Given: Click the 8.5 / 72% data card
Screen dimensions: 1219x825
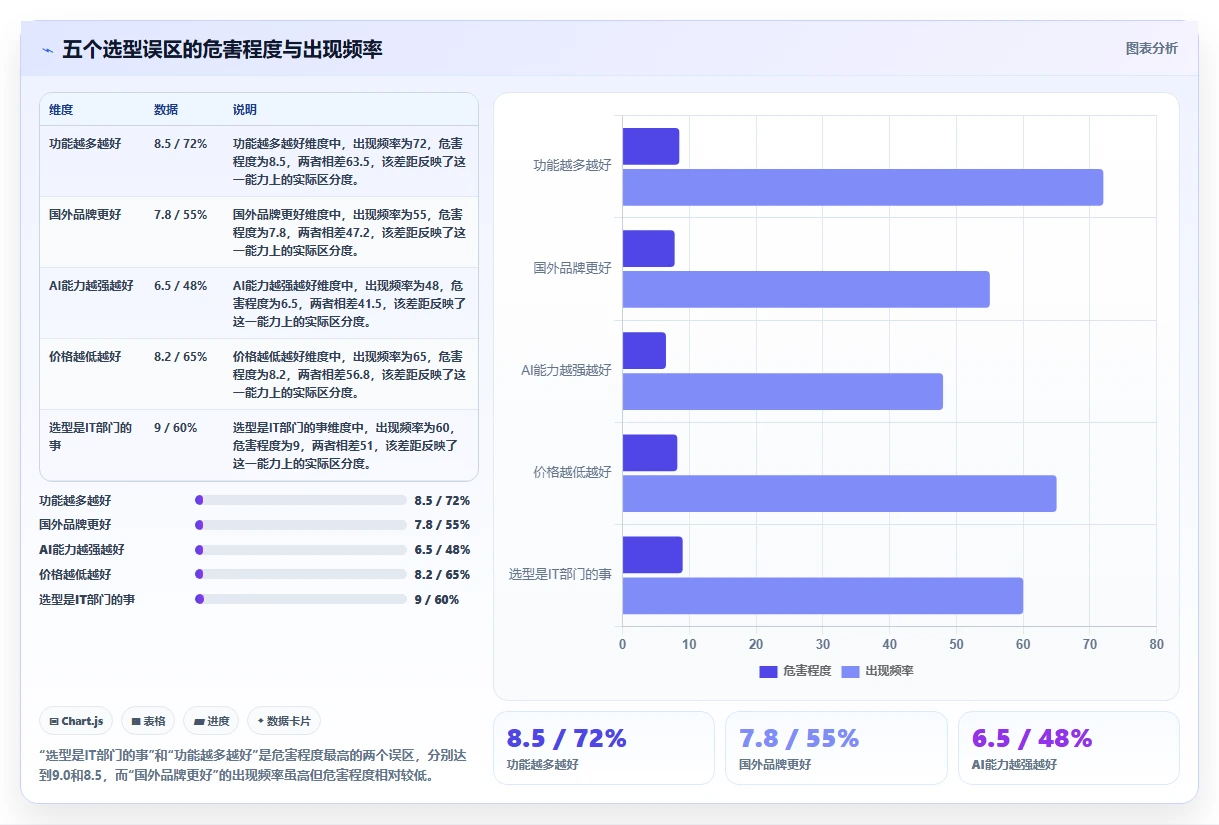Looking at the screenshot, I should [x=603, y=748].
